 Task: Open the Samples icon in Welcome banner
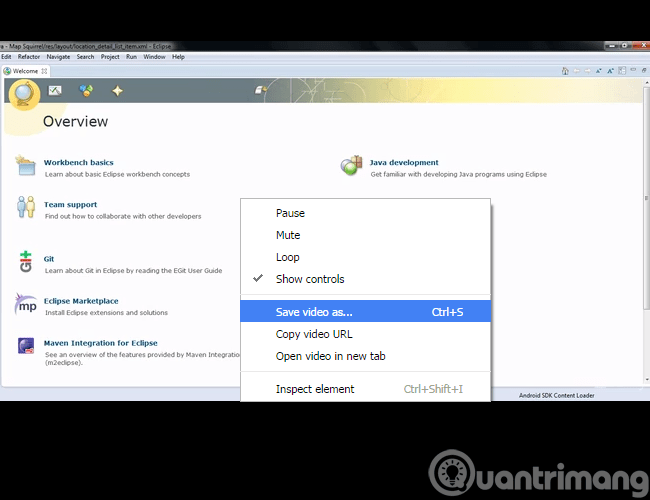(86, 90)
